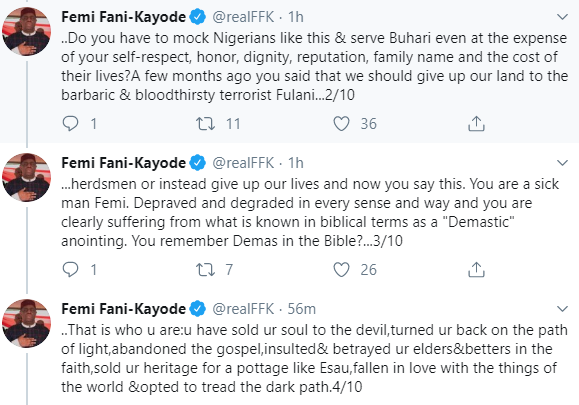
Task: Open Femi Fani-Kayode's name on the first tweet
Action: point(123,17)
